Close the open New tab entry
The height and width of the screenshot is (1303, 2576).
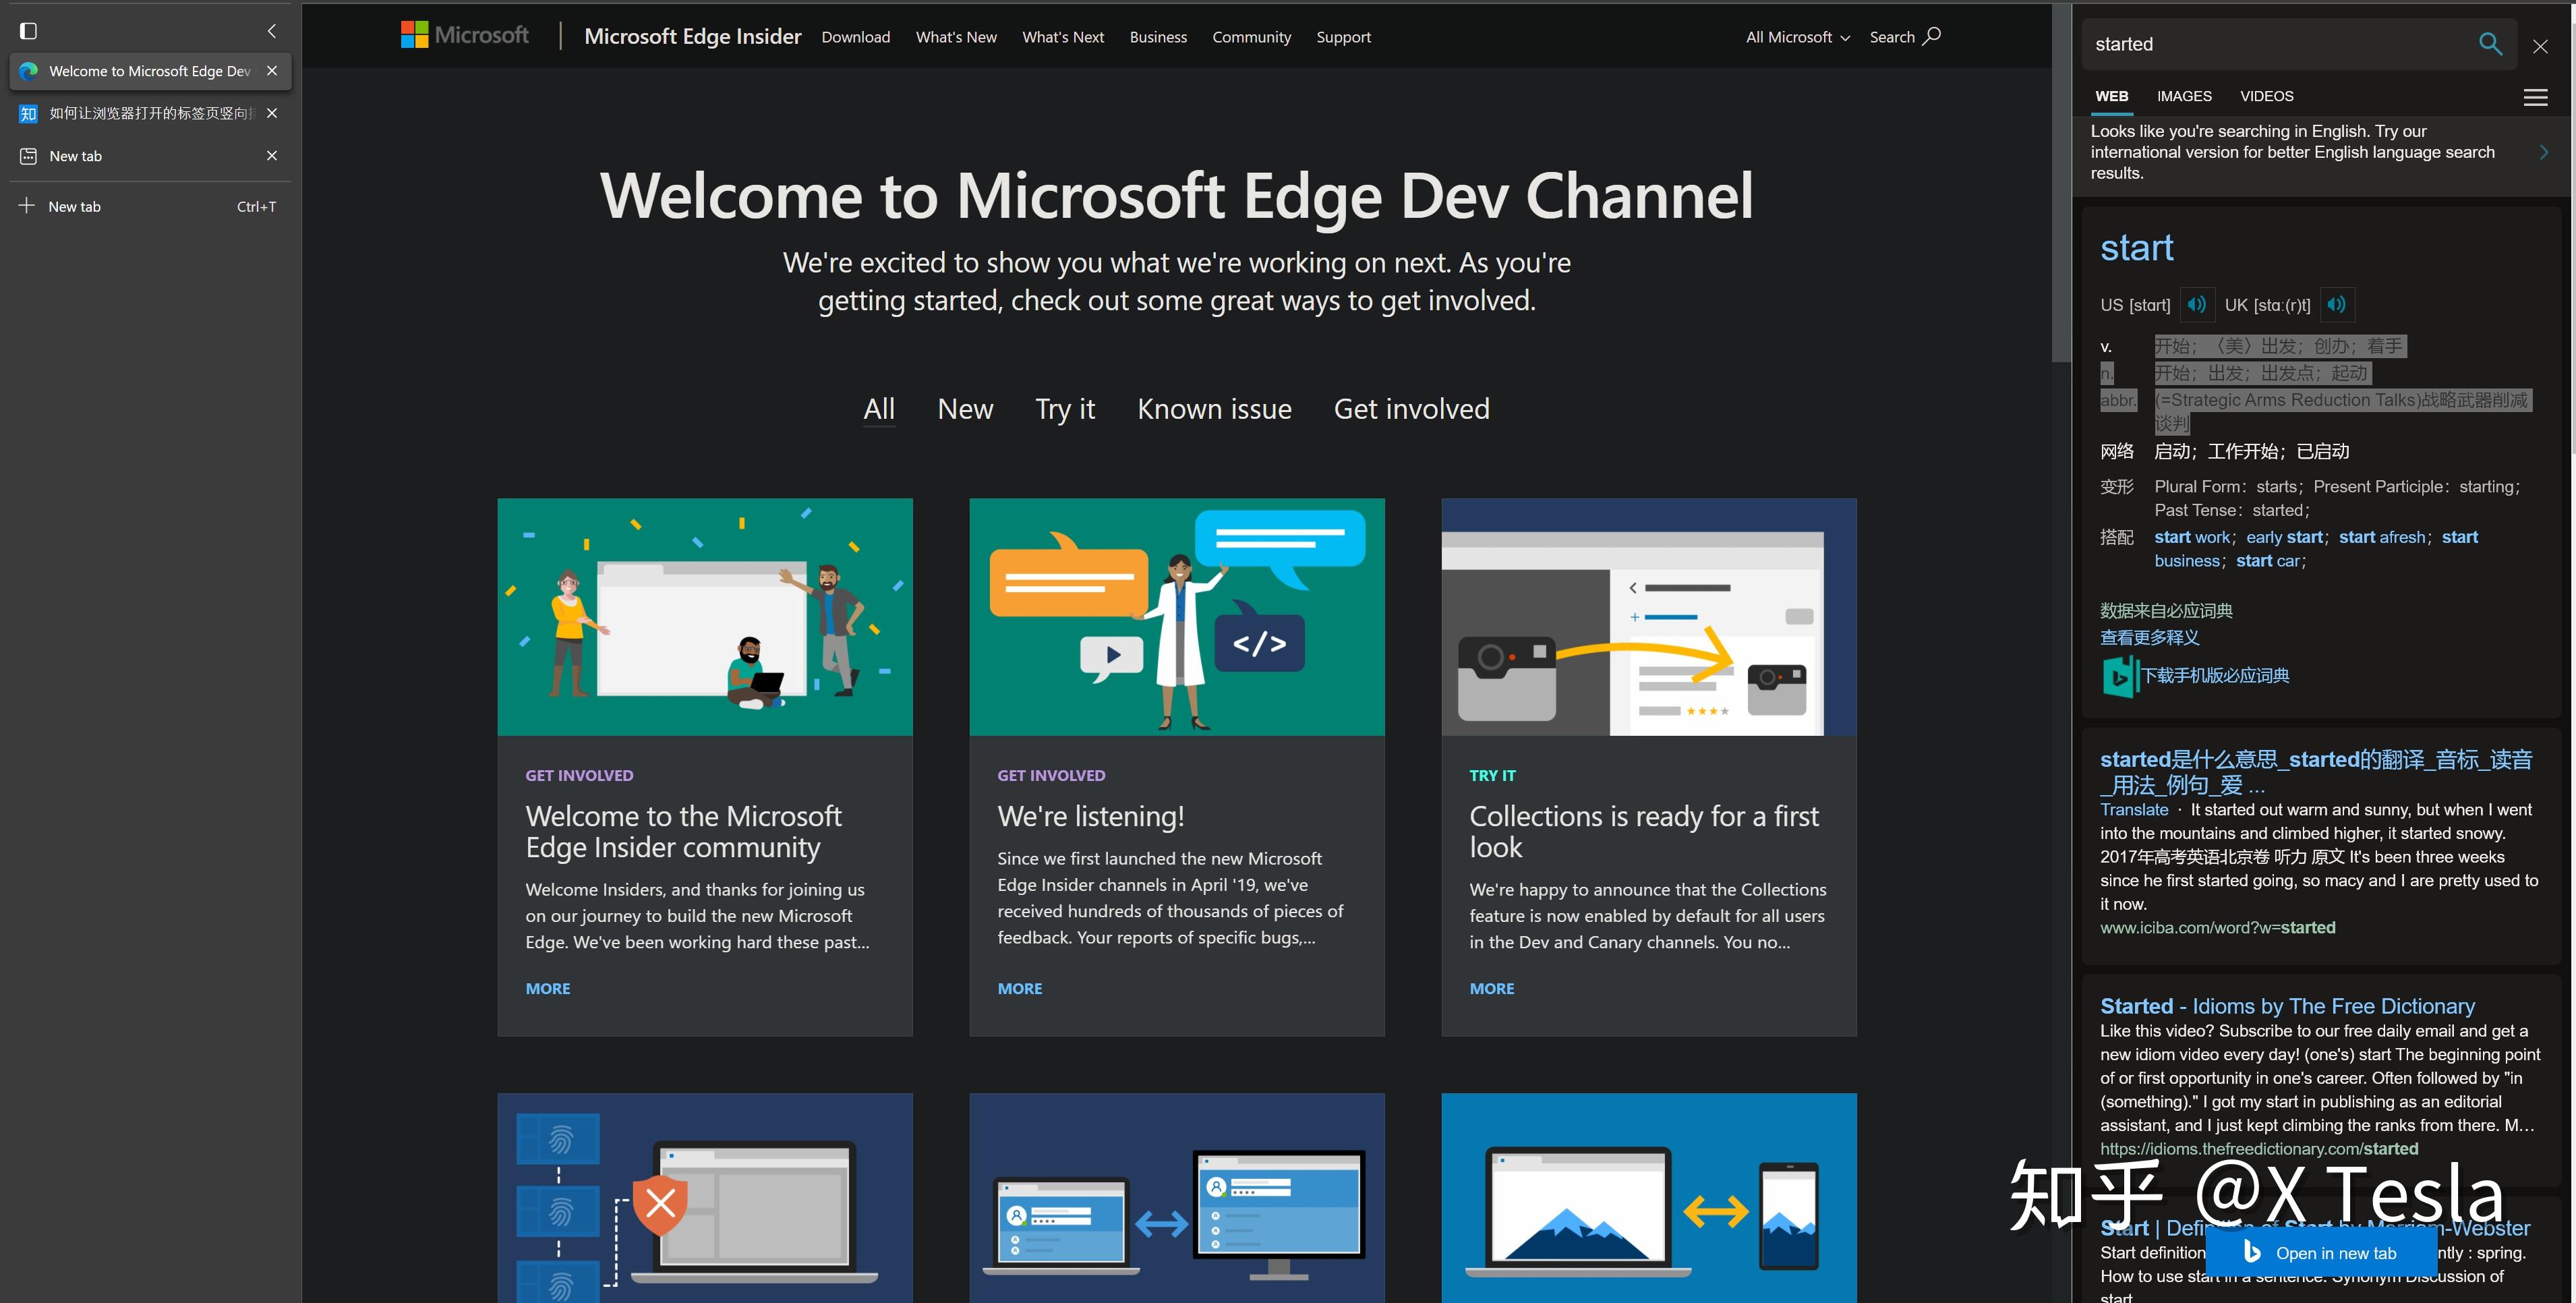(272, 156)
